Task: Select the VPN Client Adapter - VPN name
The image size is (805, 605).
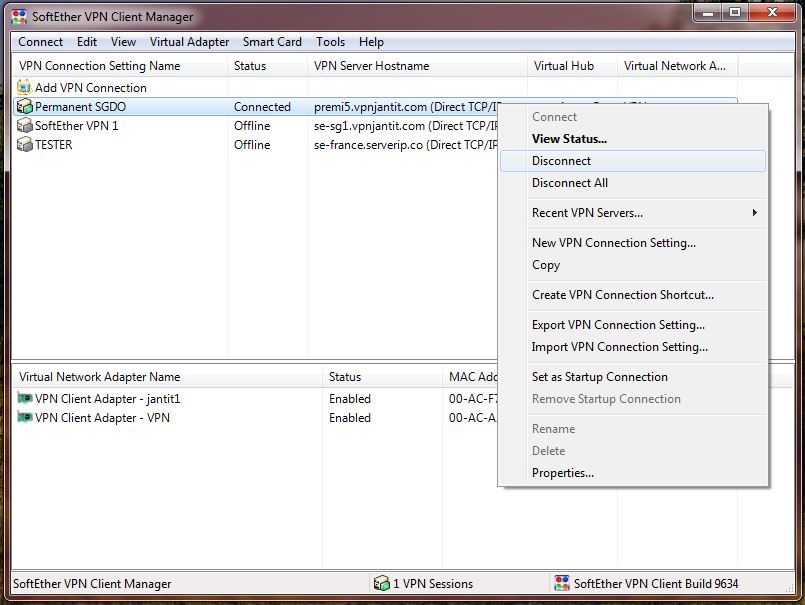Action: pyautogui.click(x=102, y=418)
